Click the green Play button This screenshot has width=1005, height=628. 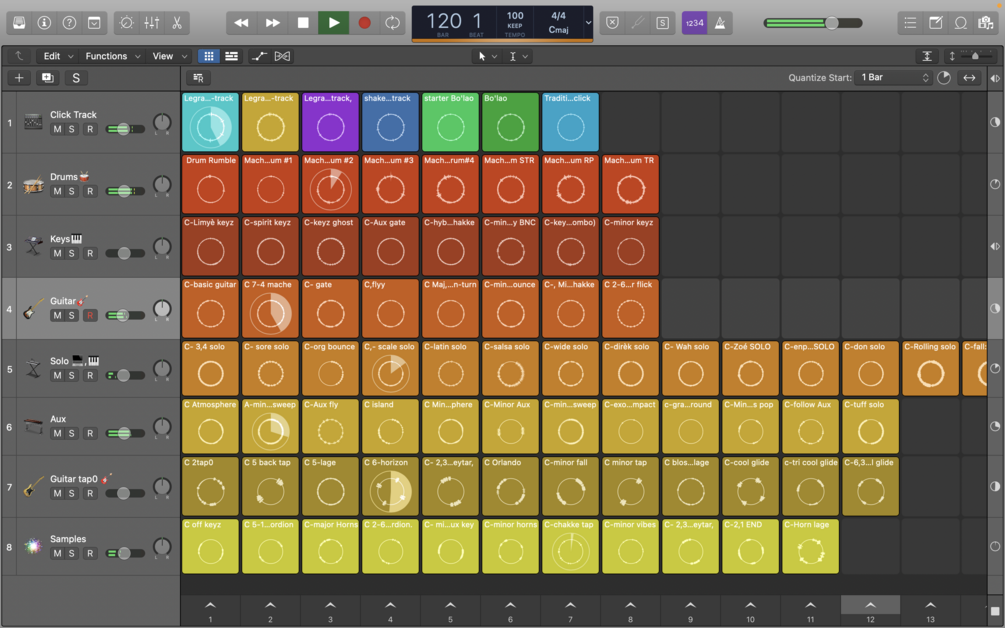pos(334,23)
